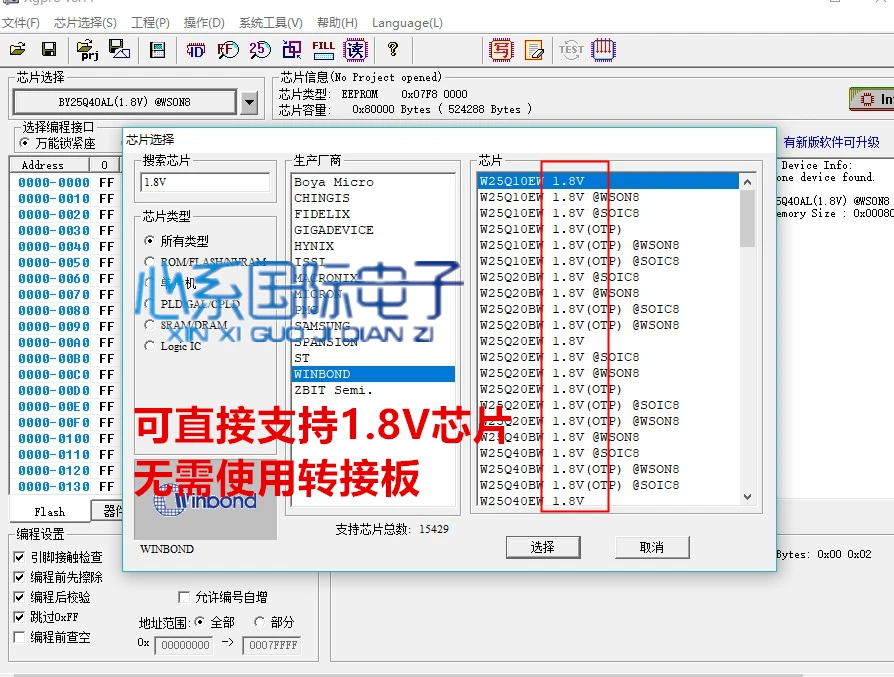Click the BY25Q40AL(1.8V) @WSON8 chip button
Viewport: 894px width, 677px height.
click(124, 102)
